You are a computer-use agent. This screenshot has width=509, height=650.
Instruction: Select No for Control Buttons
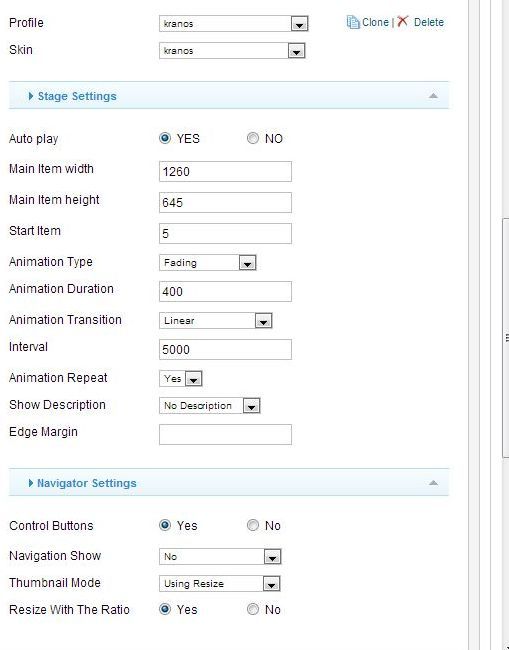tap(253, 525)
